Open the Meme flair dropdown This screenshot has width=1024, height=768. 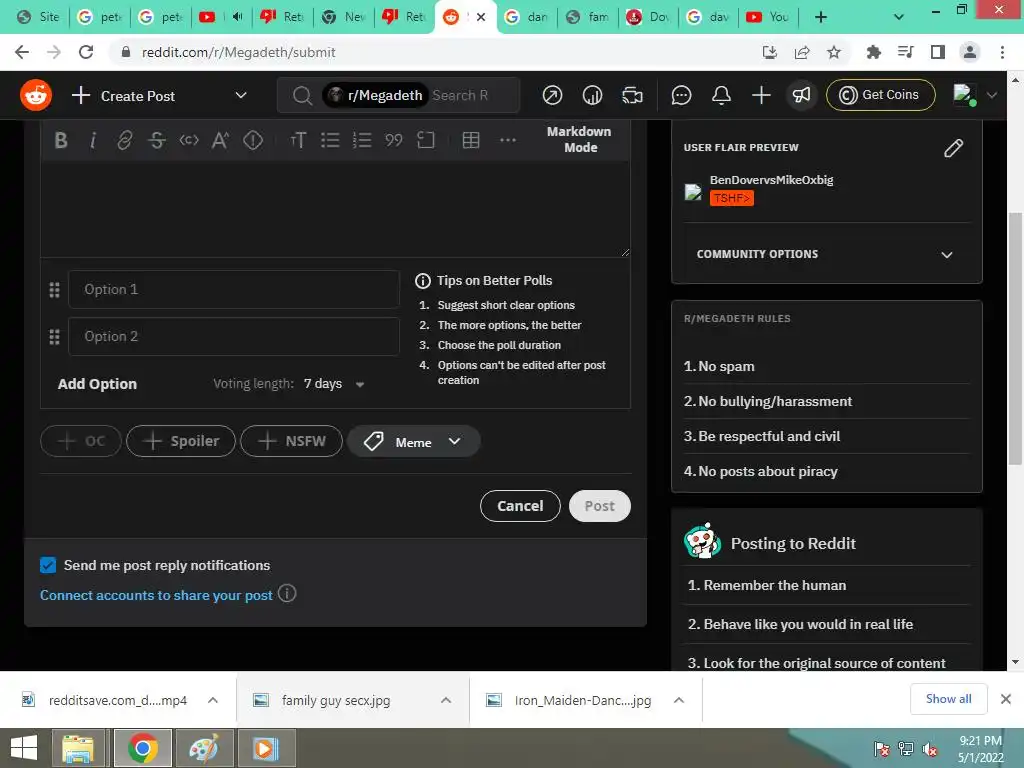414,441
